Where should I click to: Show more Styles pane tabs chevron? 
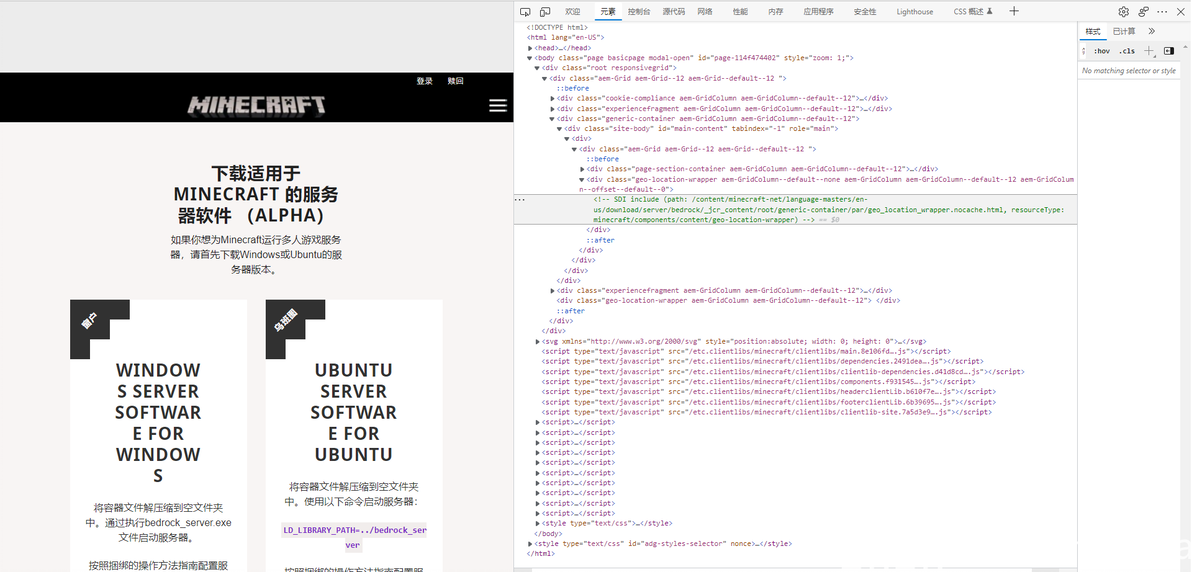tap(1152, 31)
